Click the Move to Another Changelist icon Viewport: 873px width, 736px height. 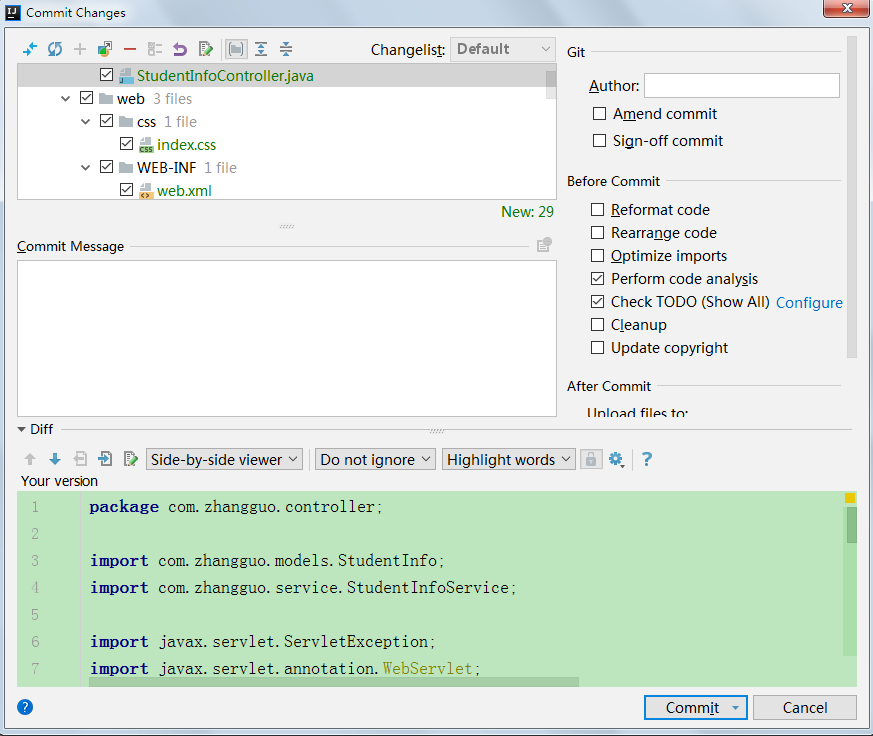coord(105,49)
